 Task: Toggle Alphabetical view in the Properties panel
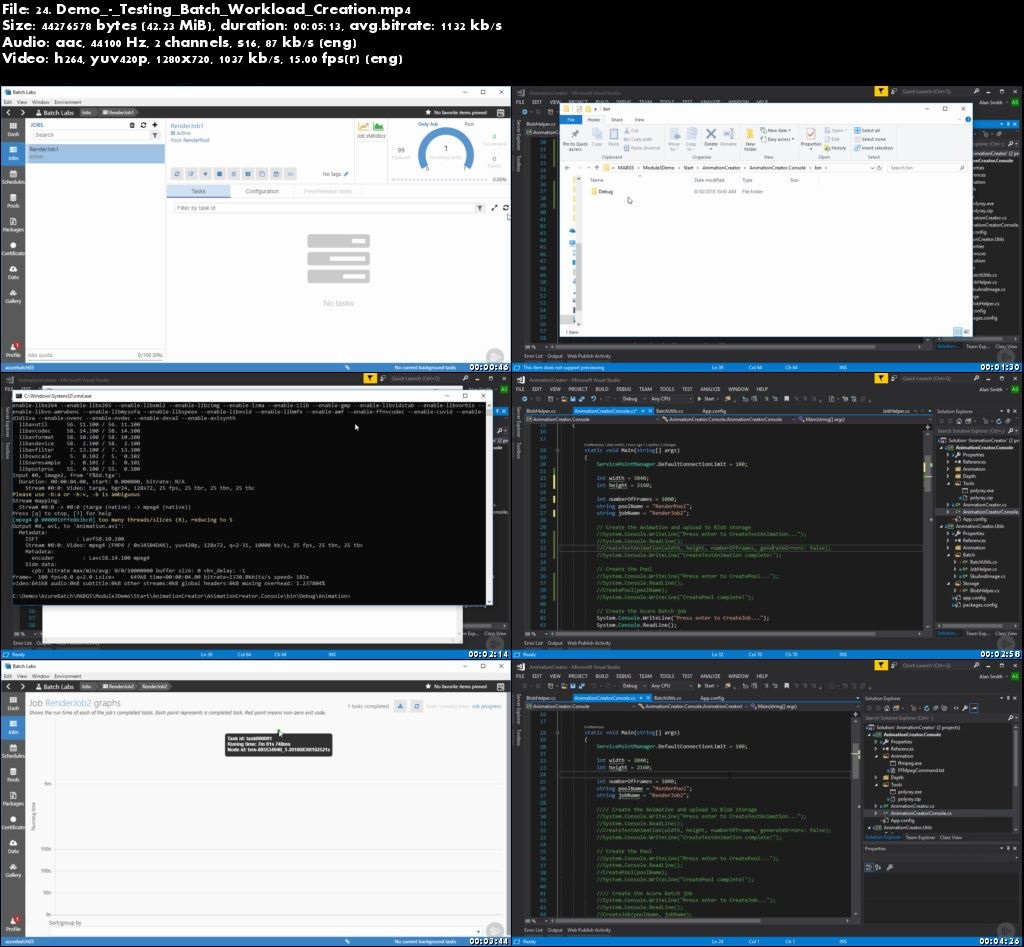pos(878,867)
